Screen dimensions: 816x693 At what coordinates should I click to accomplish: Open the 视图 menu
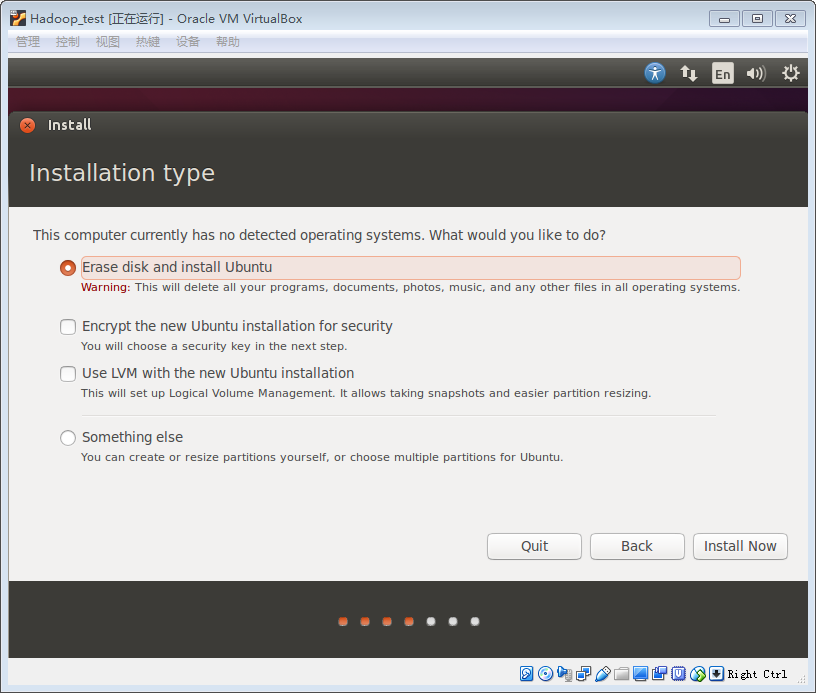(x=108, y=42)
